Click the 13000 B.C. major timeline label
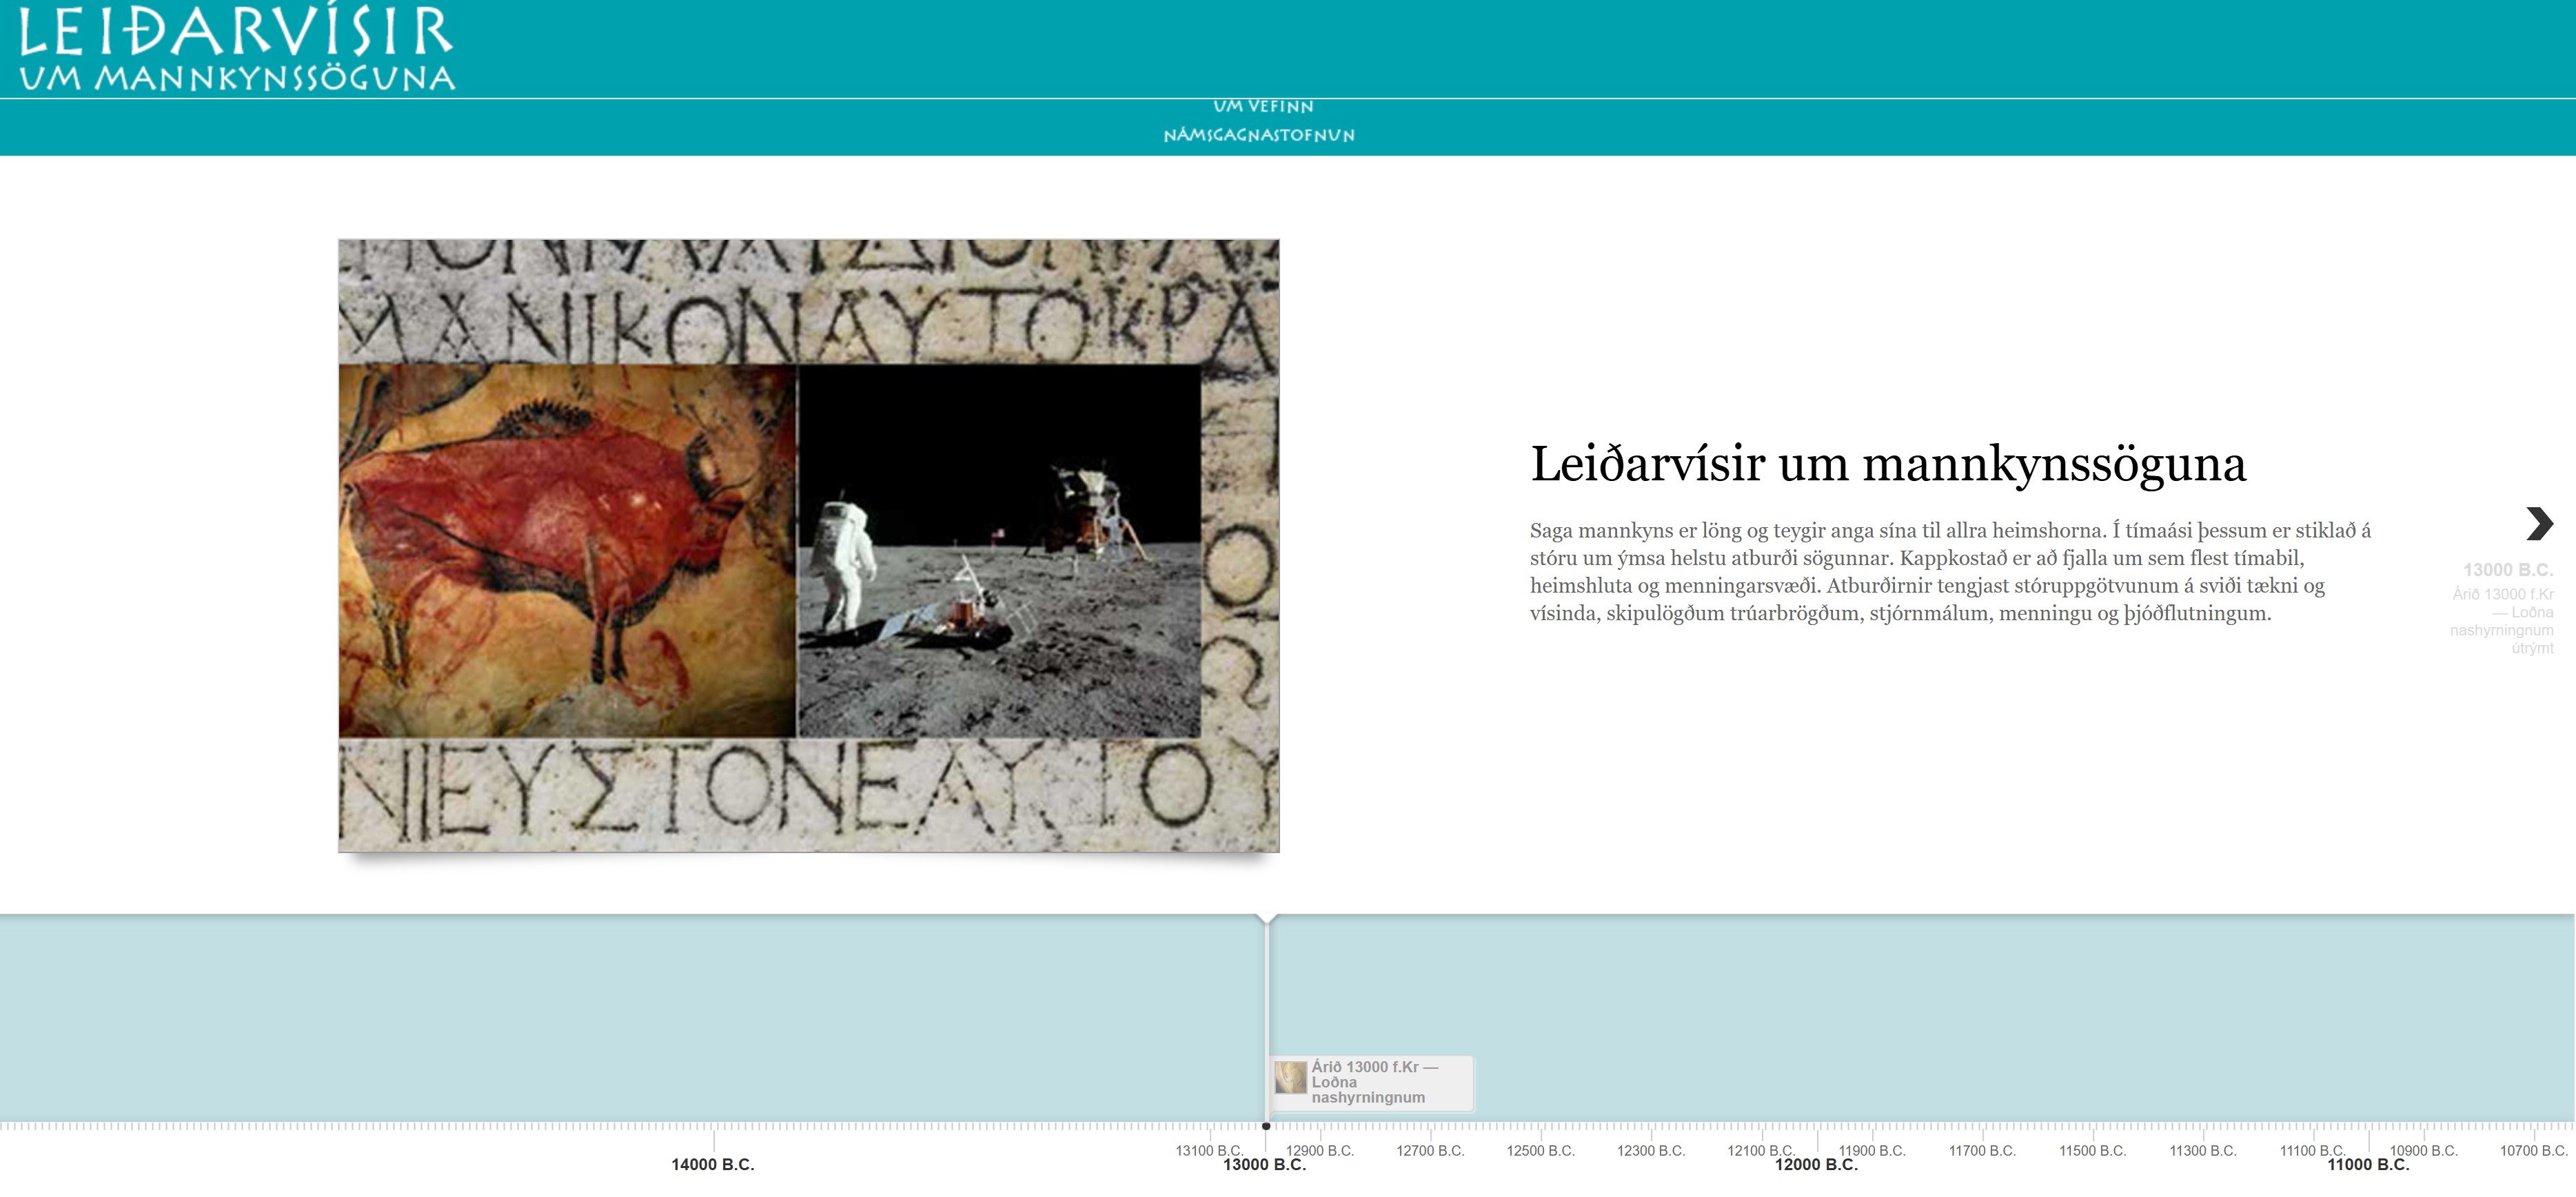The image size is (2576, 1197). coord(1264,1165)
